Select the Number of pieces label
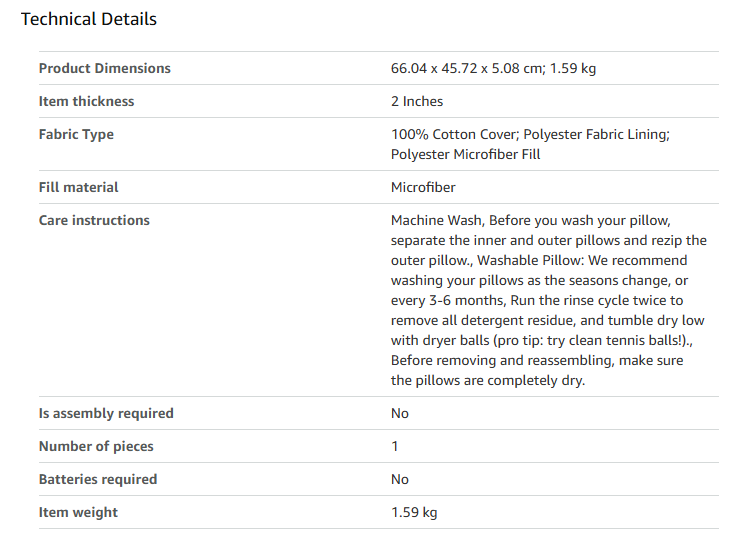The width and height of the screenshot is (754, 550). tap(96, 447)
